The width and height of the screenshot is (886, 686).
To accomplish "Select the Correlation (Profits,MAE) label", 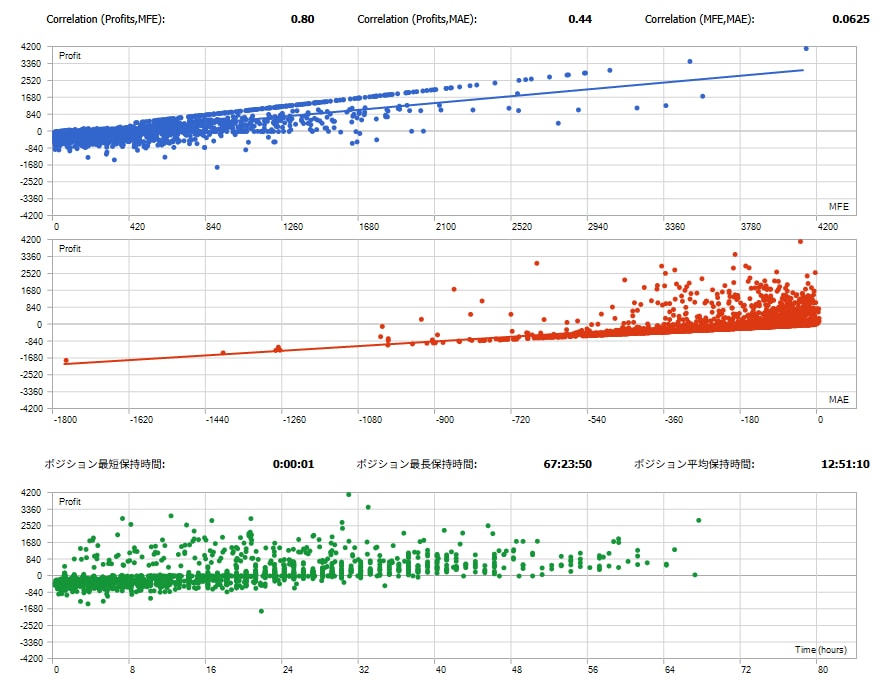I will click(417, 19).
